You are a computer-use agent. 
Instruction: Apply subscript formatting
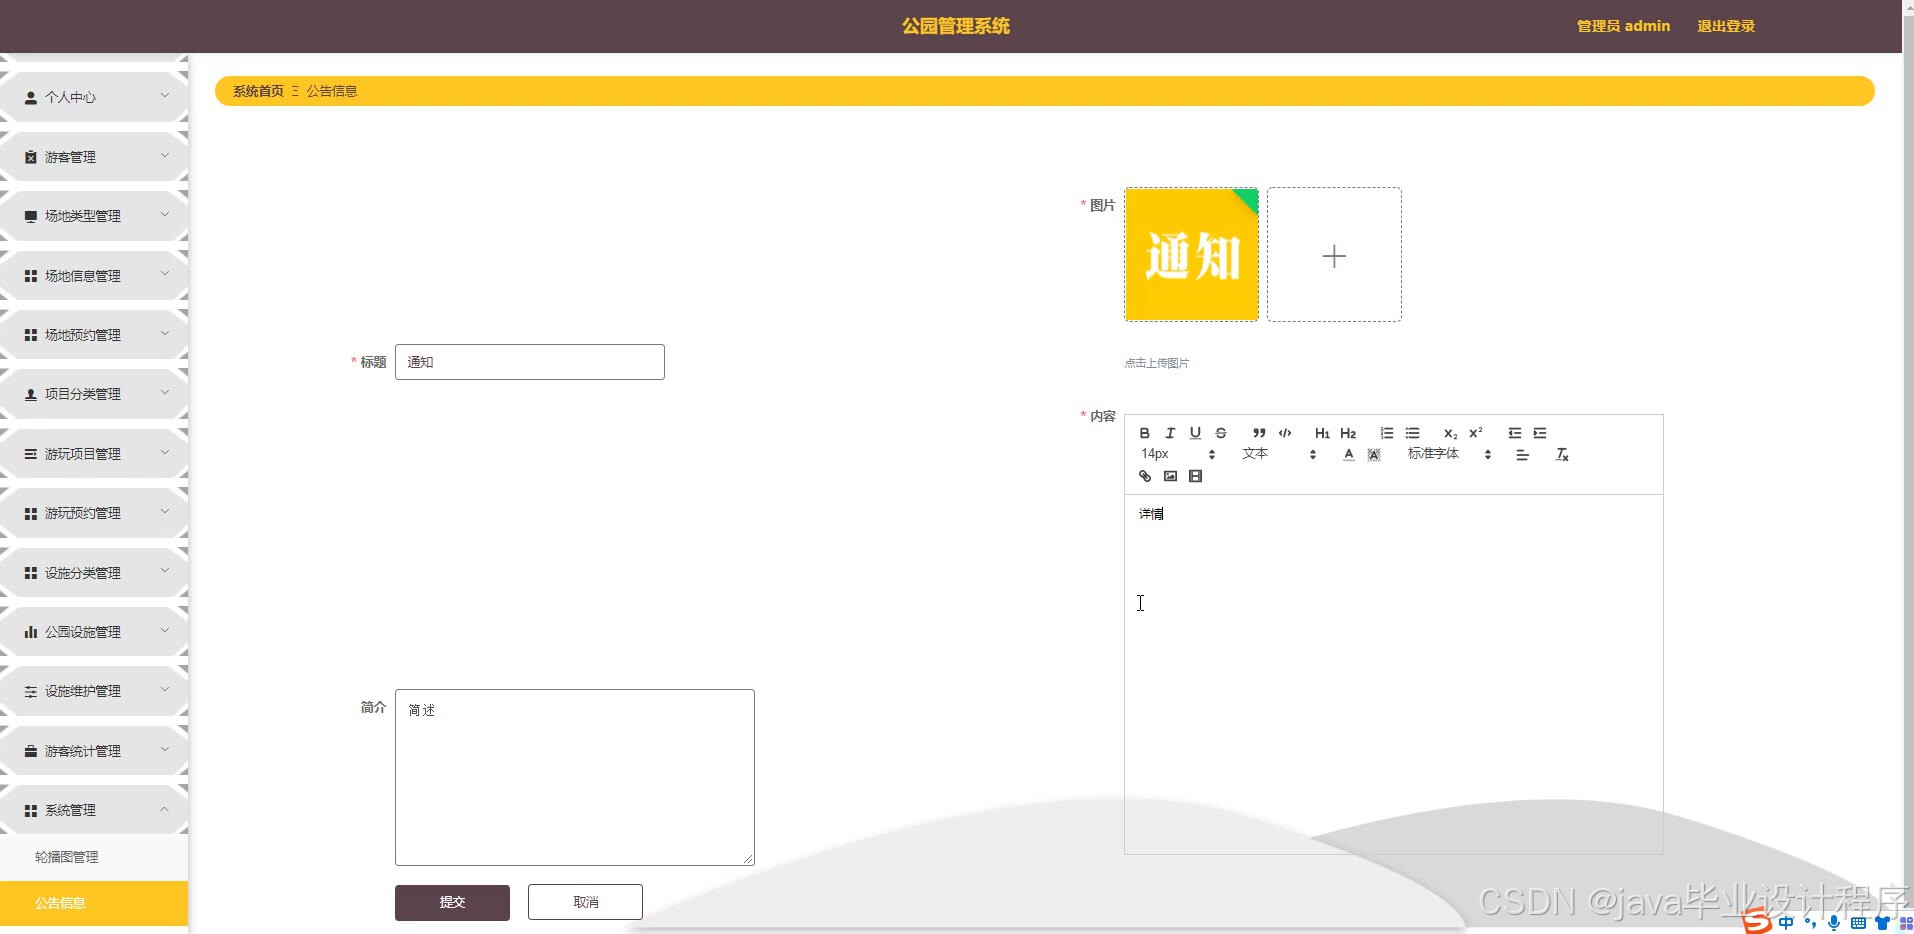(1450, 433)
